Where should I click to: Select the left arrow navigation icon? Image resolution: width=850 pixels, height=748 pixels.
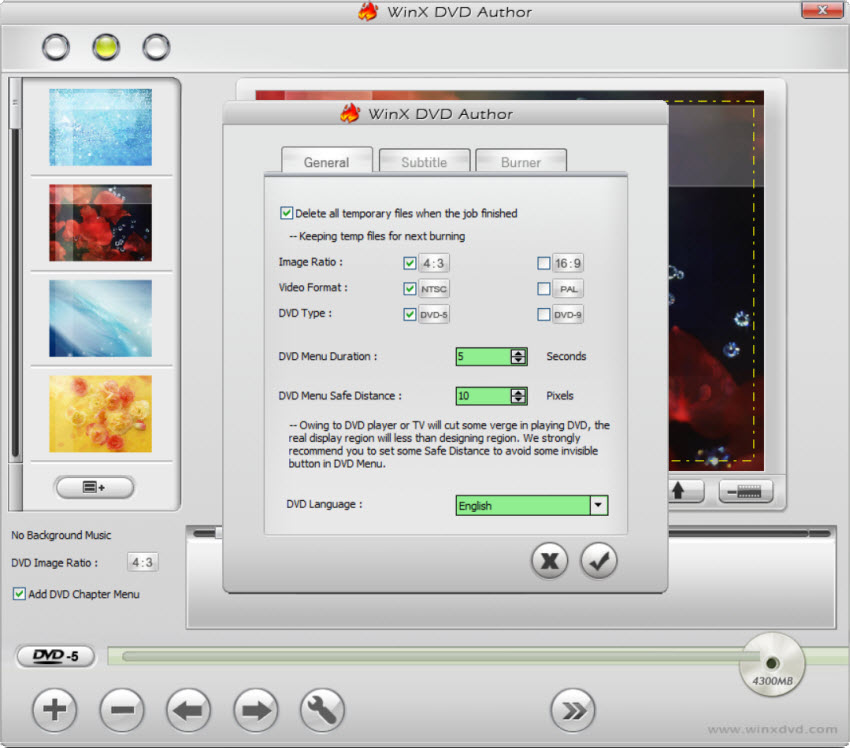coord(188,710)
